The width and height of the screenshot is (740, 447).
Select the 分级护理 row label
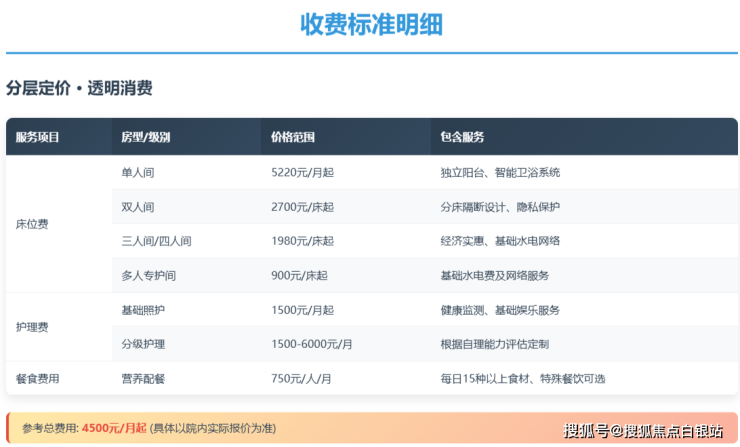coord(143,344)
